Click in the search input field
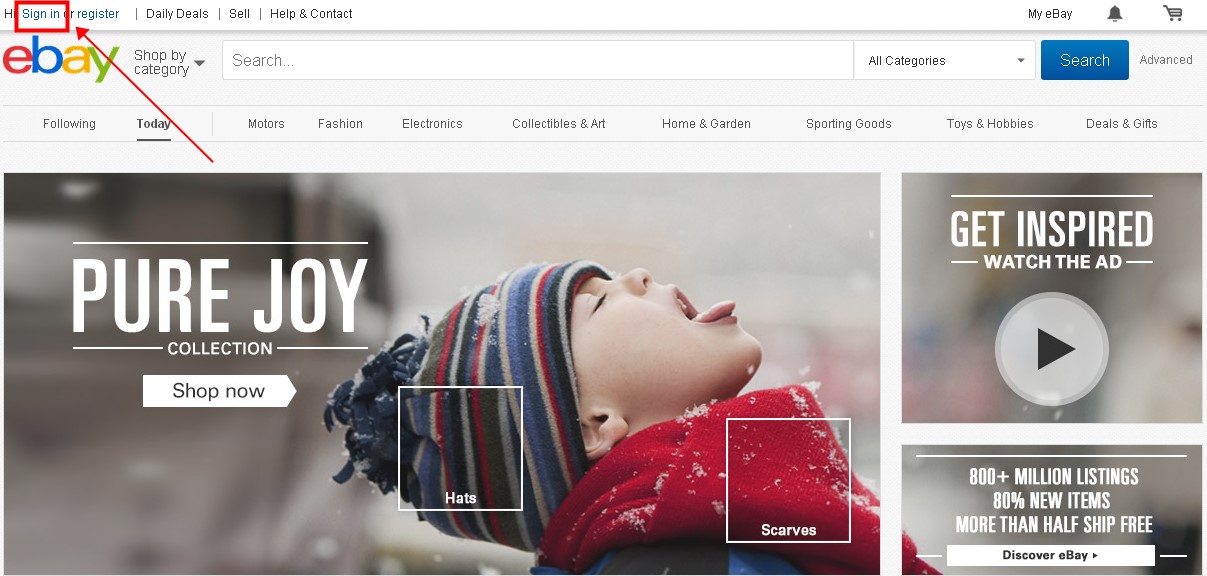 [x=538, y=60]
